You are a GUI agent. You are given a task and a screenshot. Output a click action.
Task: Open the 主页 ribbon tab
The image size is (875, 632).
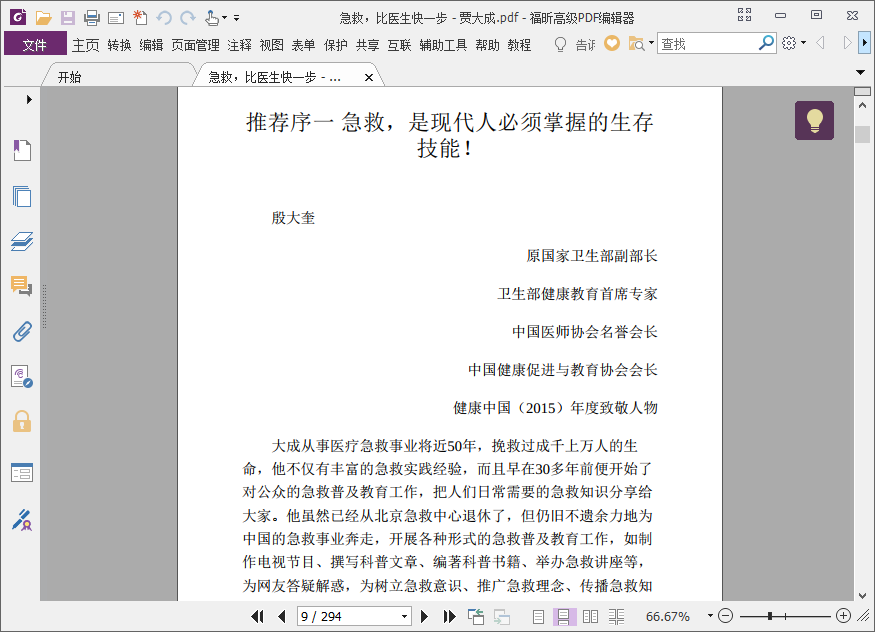(x=85, y=45)
